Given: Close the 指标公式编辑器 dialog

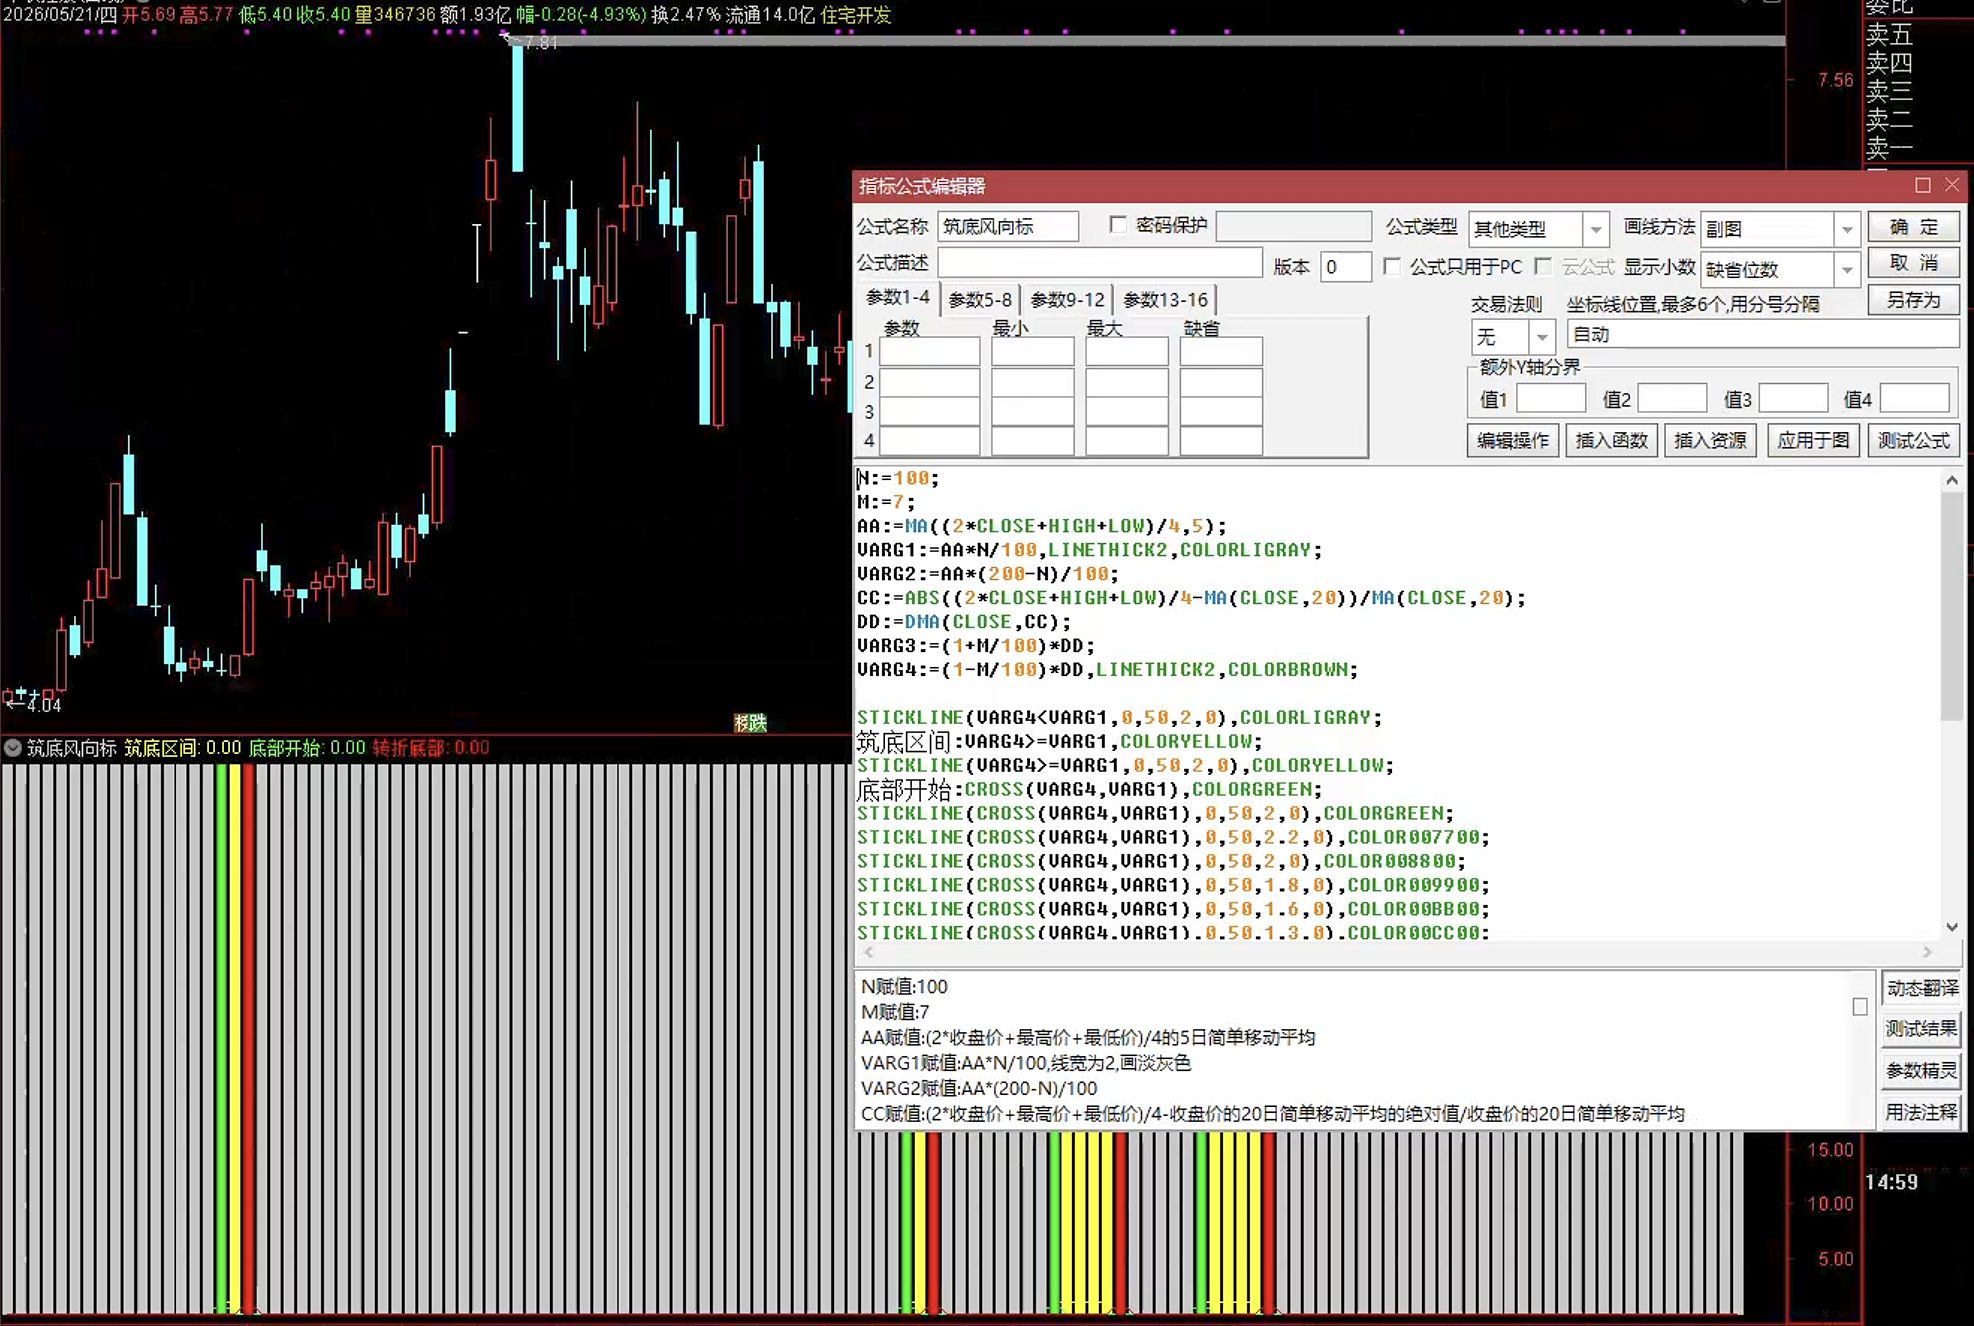Looking at the screenshot, I should [1952, 185].
